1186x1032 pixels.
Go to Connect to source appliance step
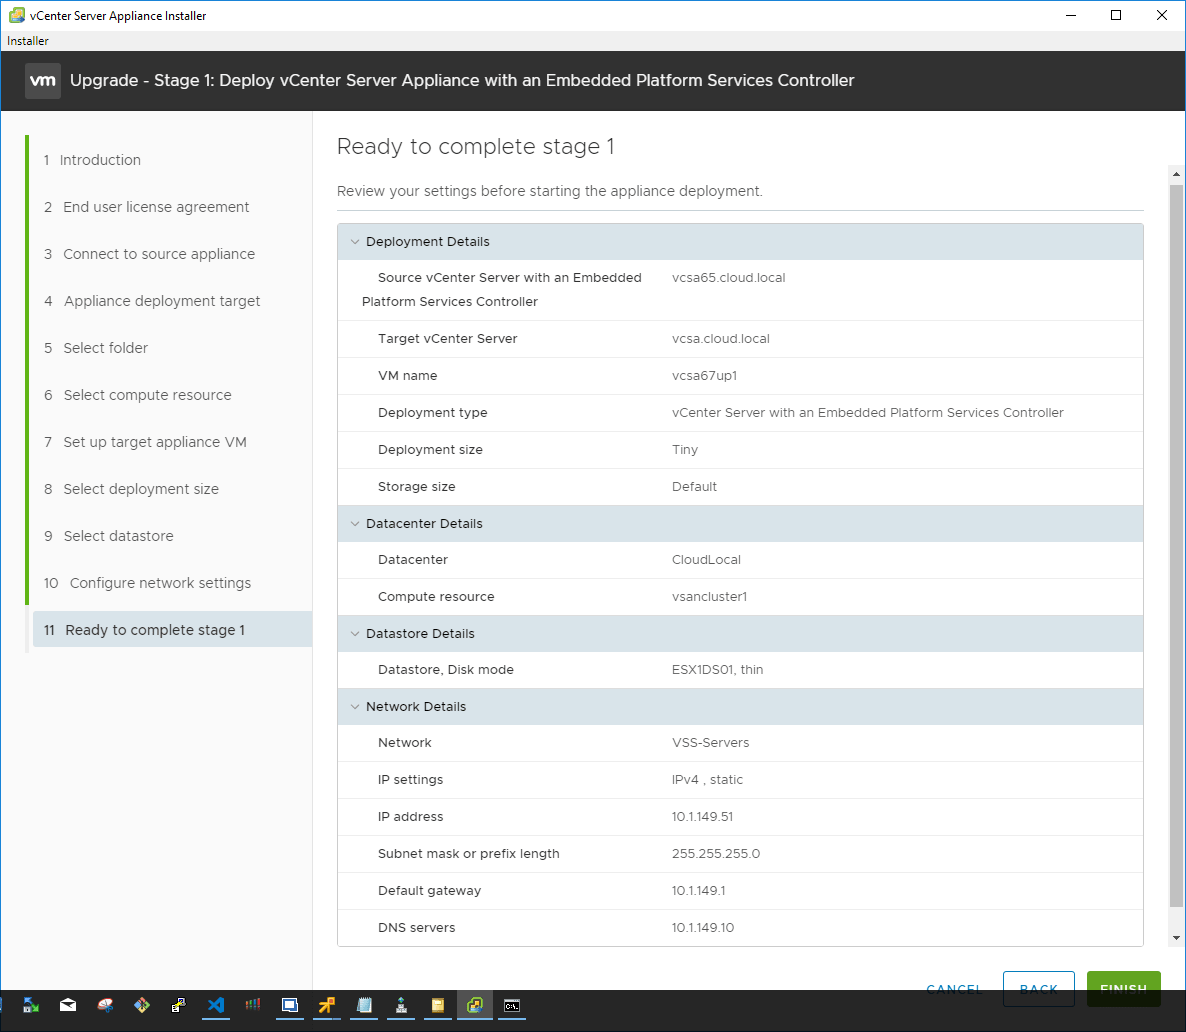pyautogui.click(x=149, y=253)
